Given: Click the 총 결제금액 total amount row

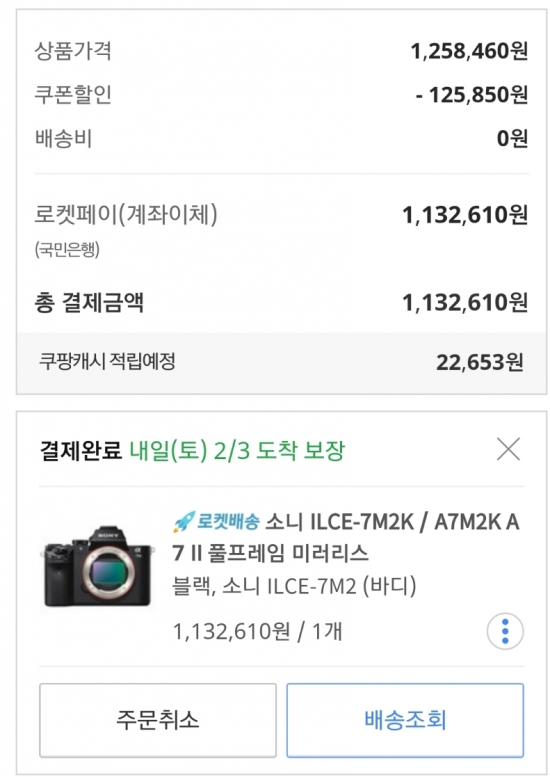Looking at the screenshot, I should pyautogui.click(x=281, y=302).
